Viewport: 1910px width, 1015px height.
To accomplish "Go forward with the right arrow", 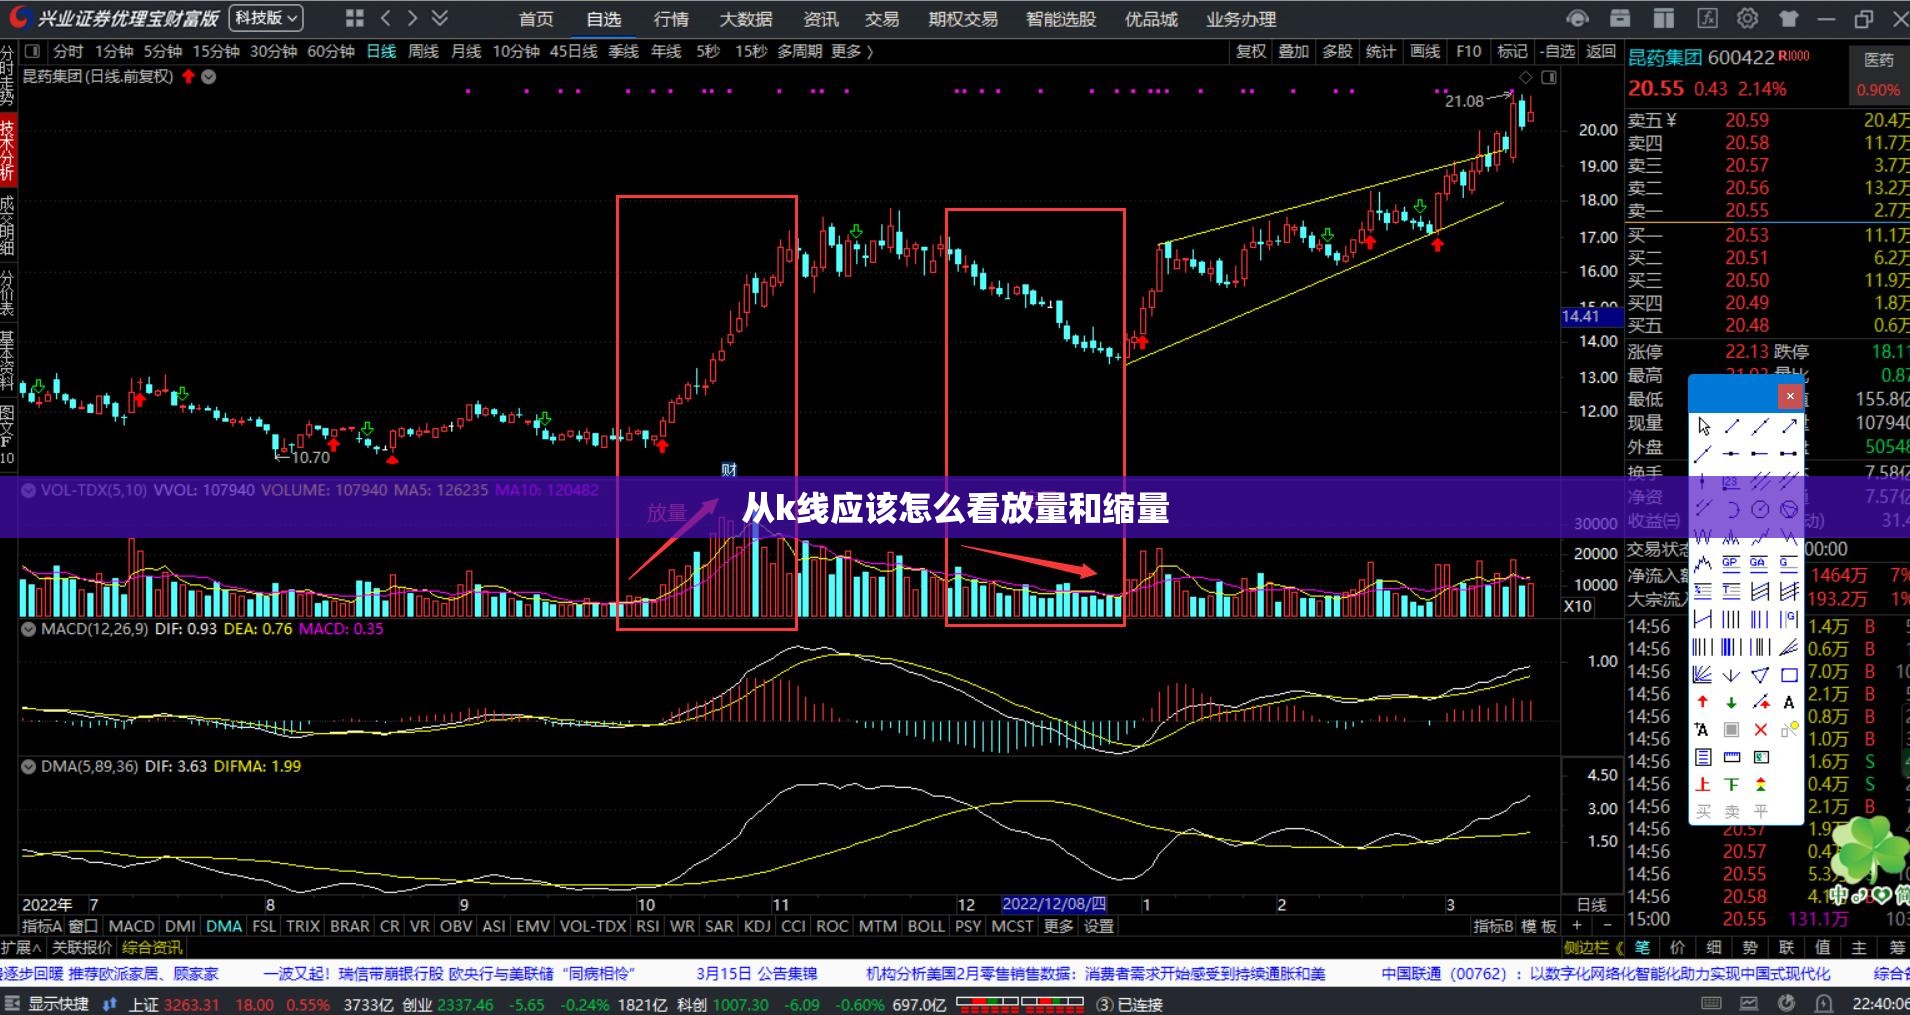I will [412, 18].
